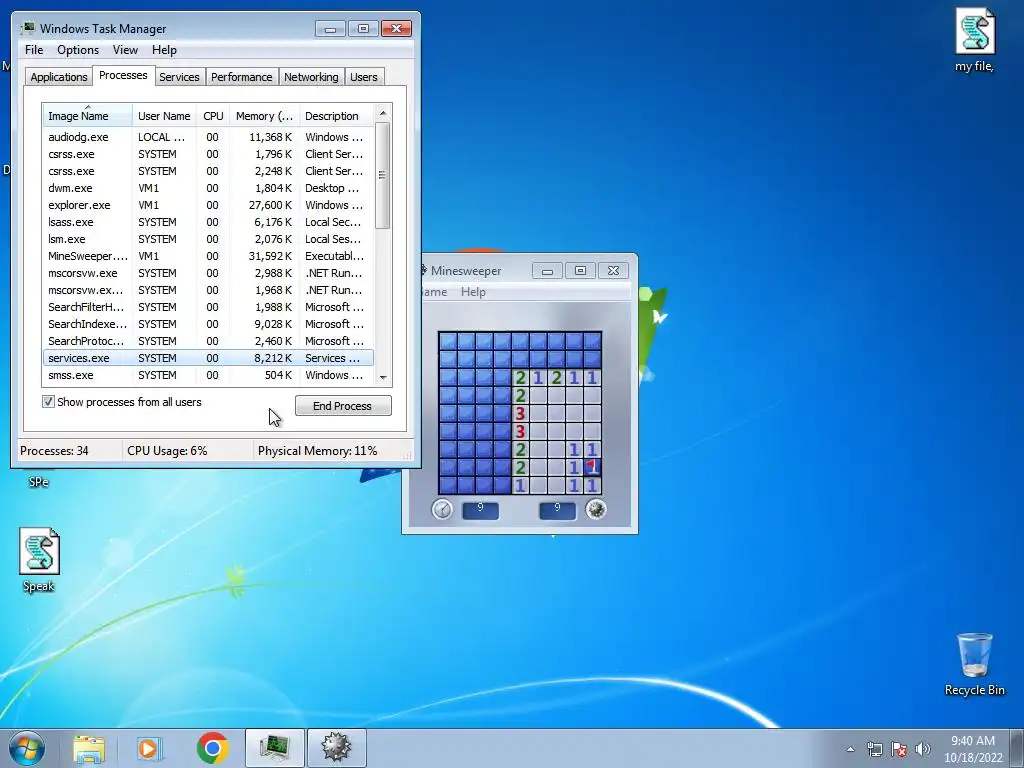The width and height of the screenshot is (1024, 768).
Task: Click the 27,600 K memory value
Action: pyautogui.click(x=270, y=205)
